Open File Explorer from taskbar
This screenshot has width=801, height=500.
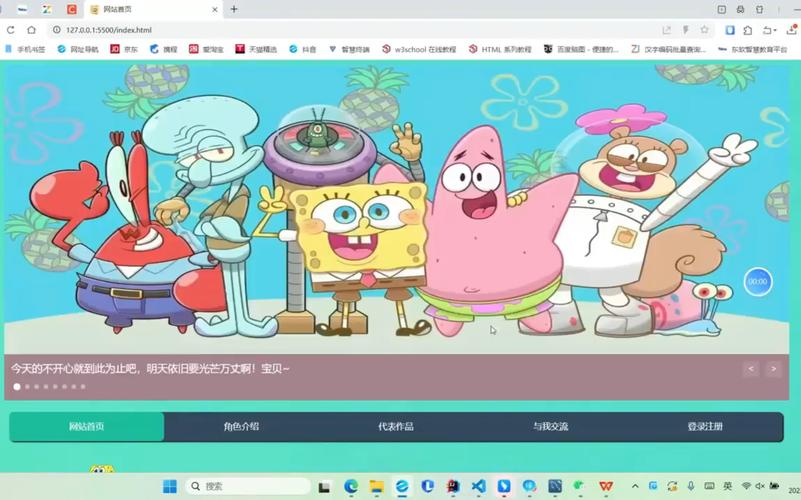click(x=376, y=486)
